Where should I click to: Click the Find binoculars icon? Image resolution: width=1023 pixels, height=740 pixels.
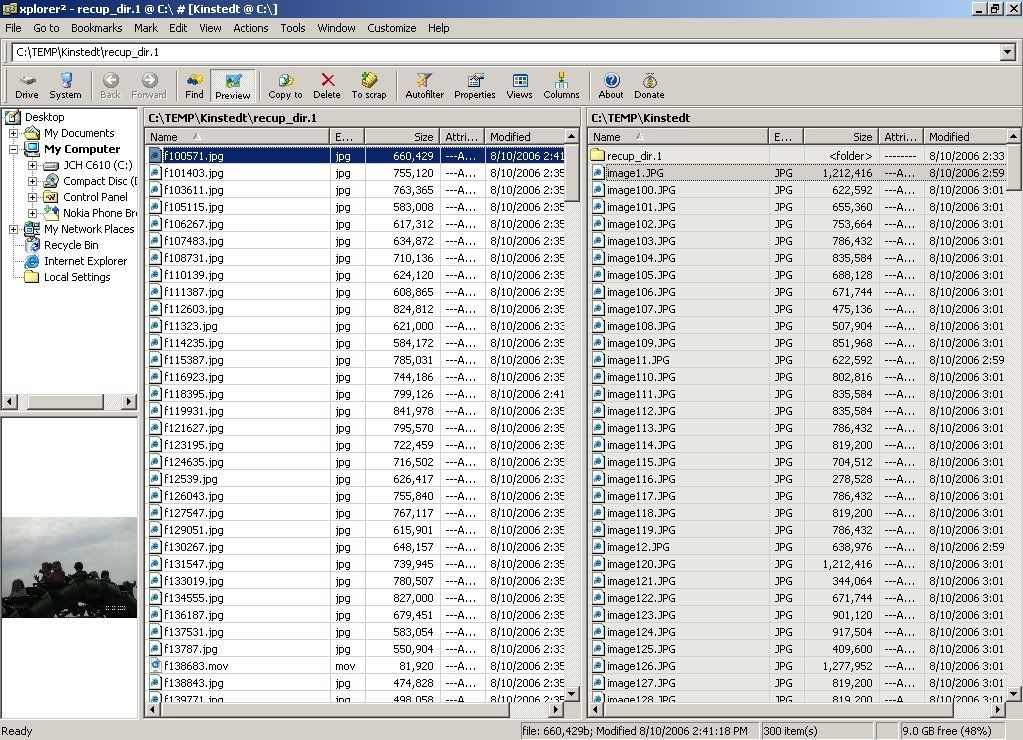pyautogui.click(x=194, y=85)
